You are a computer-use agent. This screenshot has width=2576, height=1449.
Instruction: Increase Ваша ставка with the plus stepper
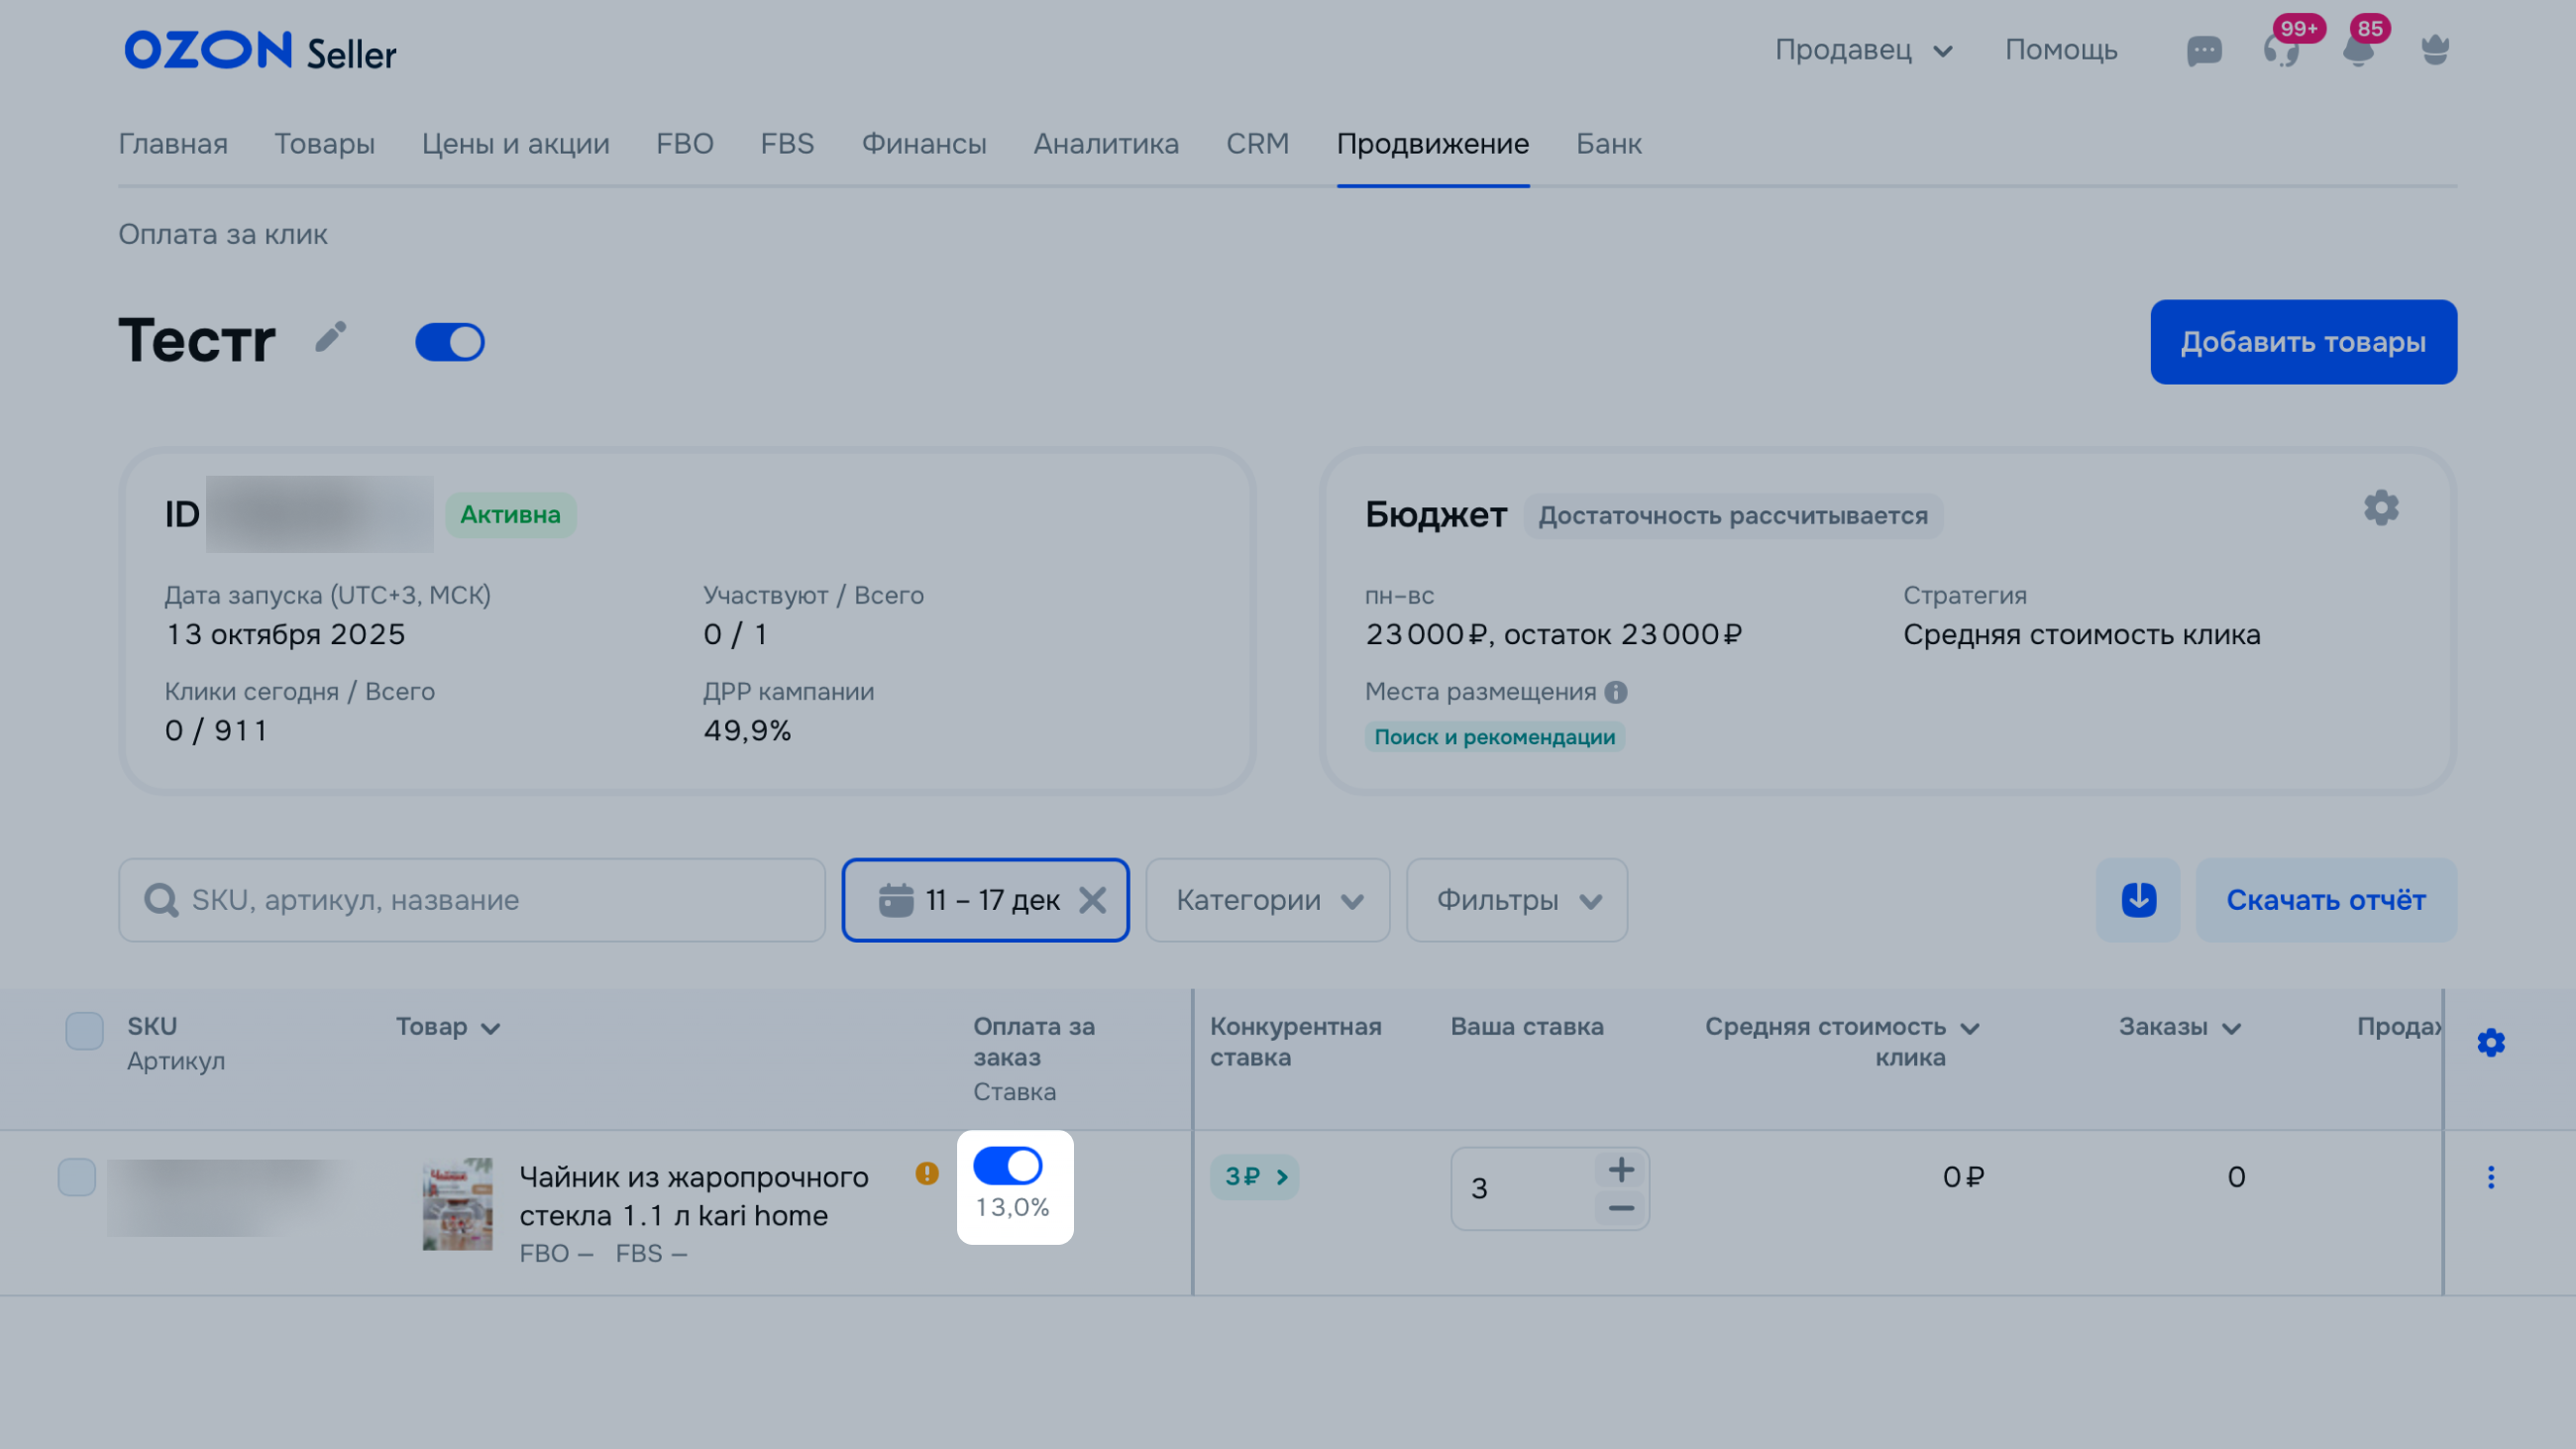[x=1621, y=1169]
